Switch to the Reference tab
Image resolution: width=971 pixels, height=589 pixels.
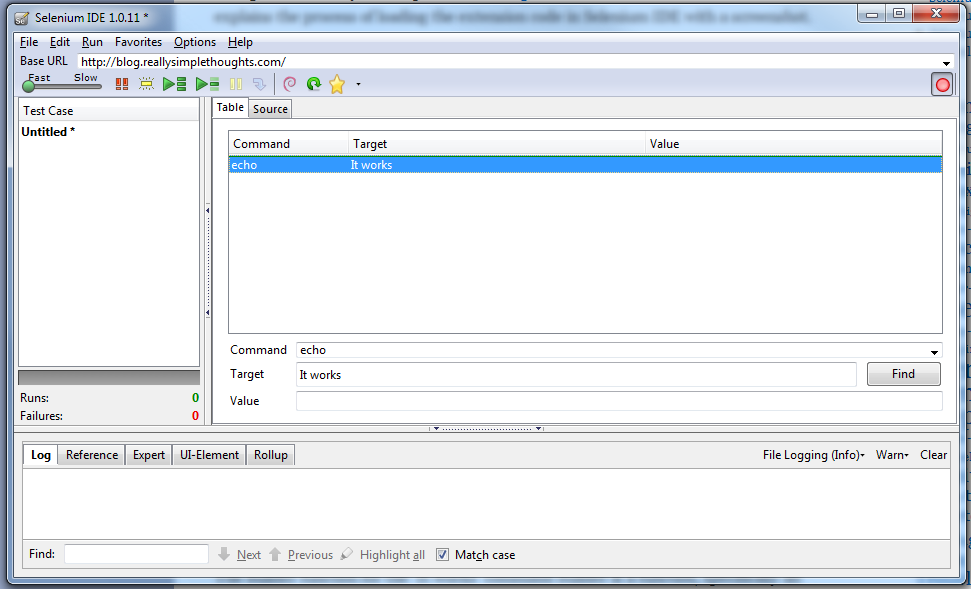tap(92, 455)
